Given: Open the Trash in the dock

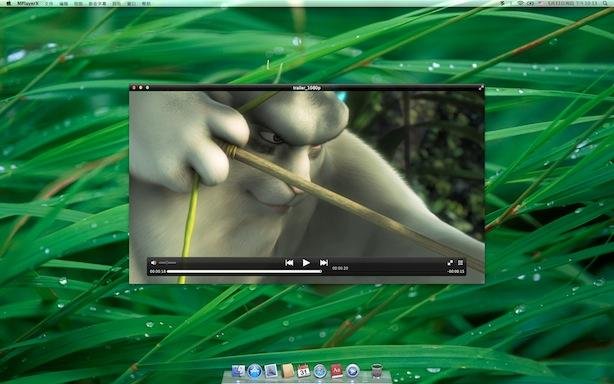Looking at the screenshot, I should 377,370.
